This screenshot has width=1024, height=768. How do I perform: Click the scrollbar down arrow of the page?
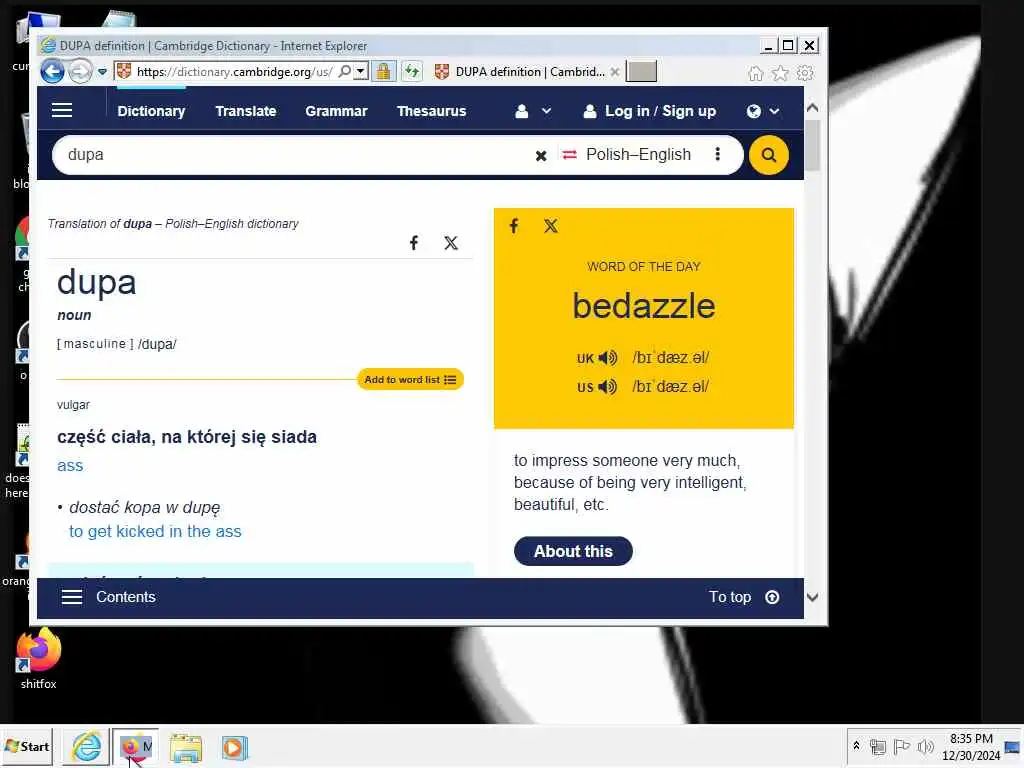coord(812,597)
